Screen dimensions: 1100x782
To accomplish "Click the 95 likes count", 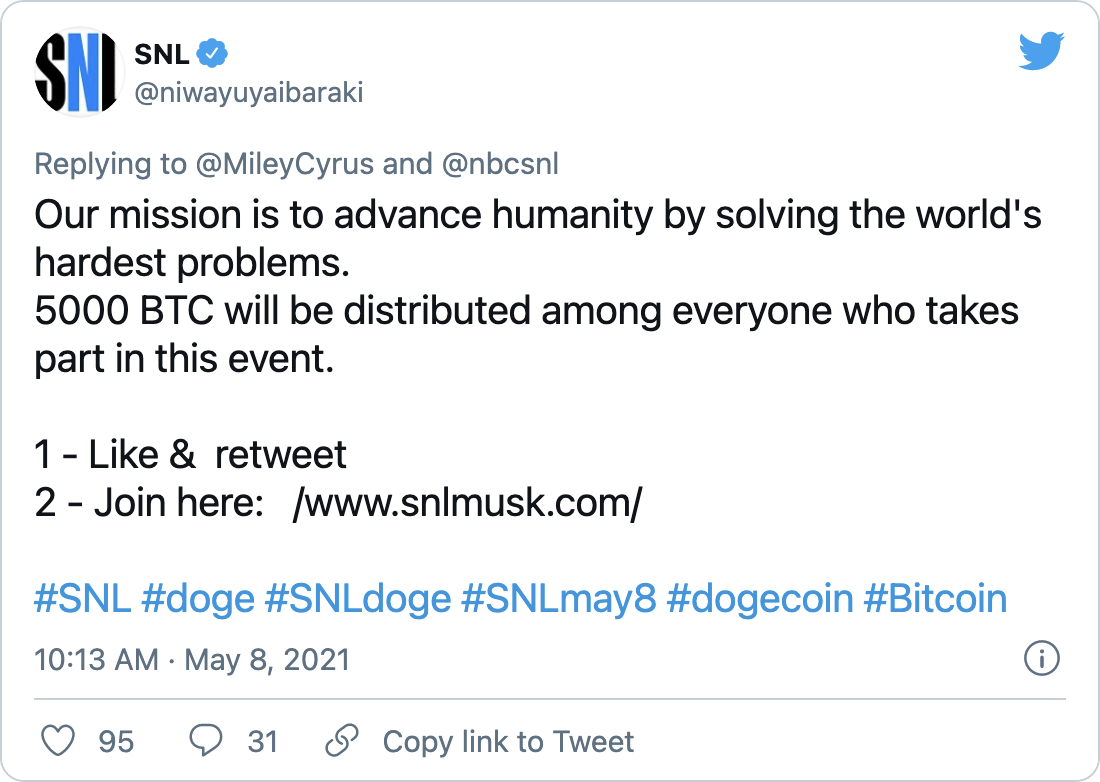I will point(116,741).
